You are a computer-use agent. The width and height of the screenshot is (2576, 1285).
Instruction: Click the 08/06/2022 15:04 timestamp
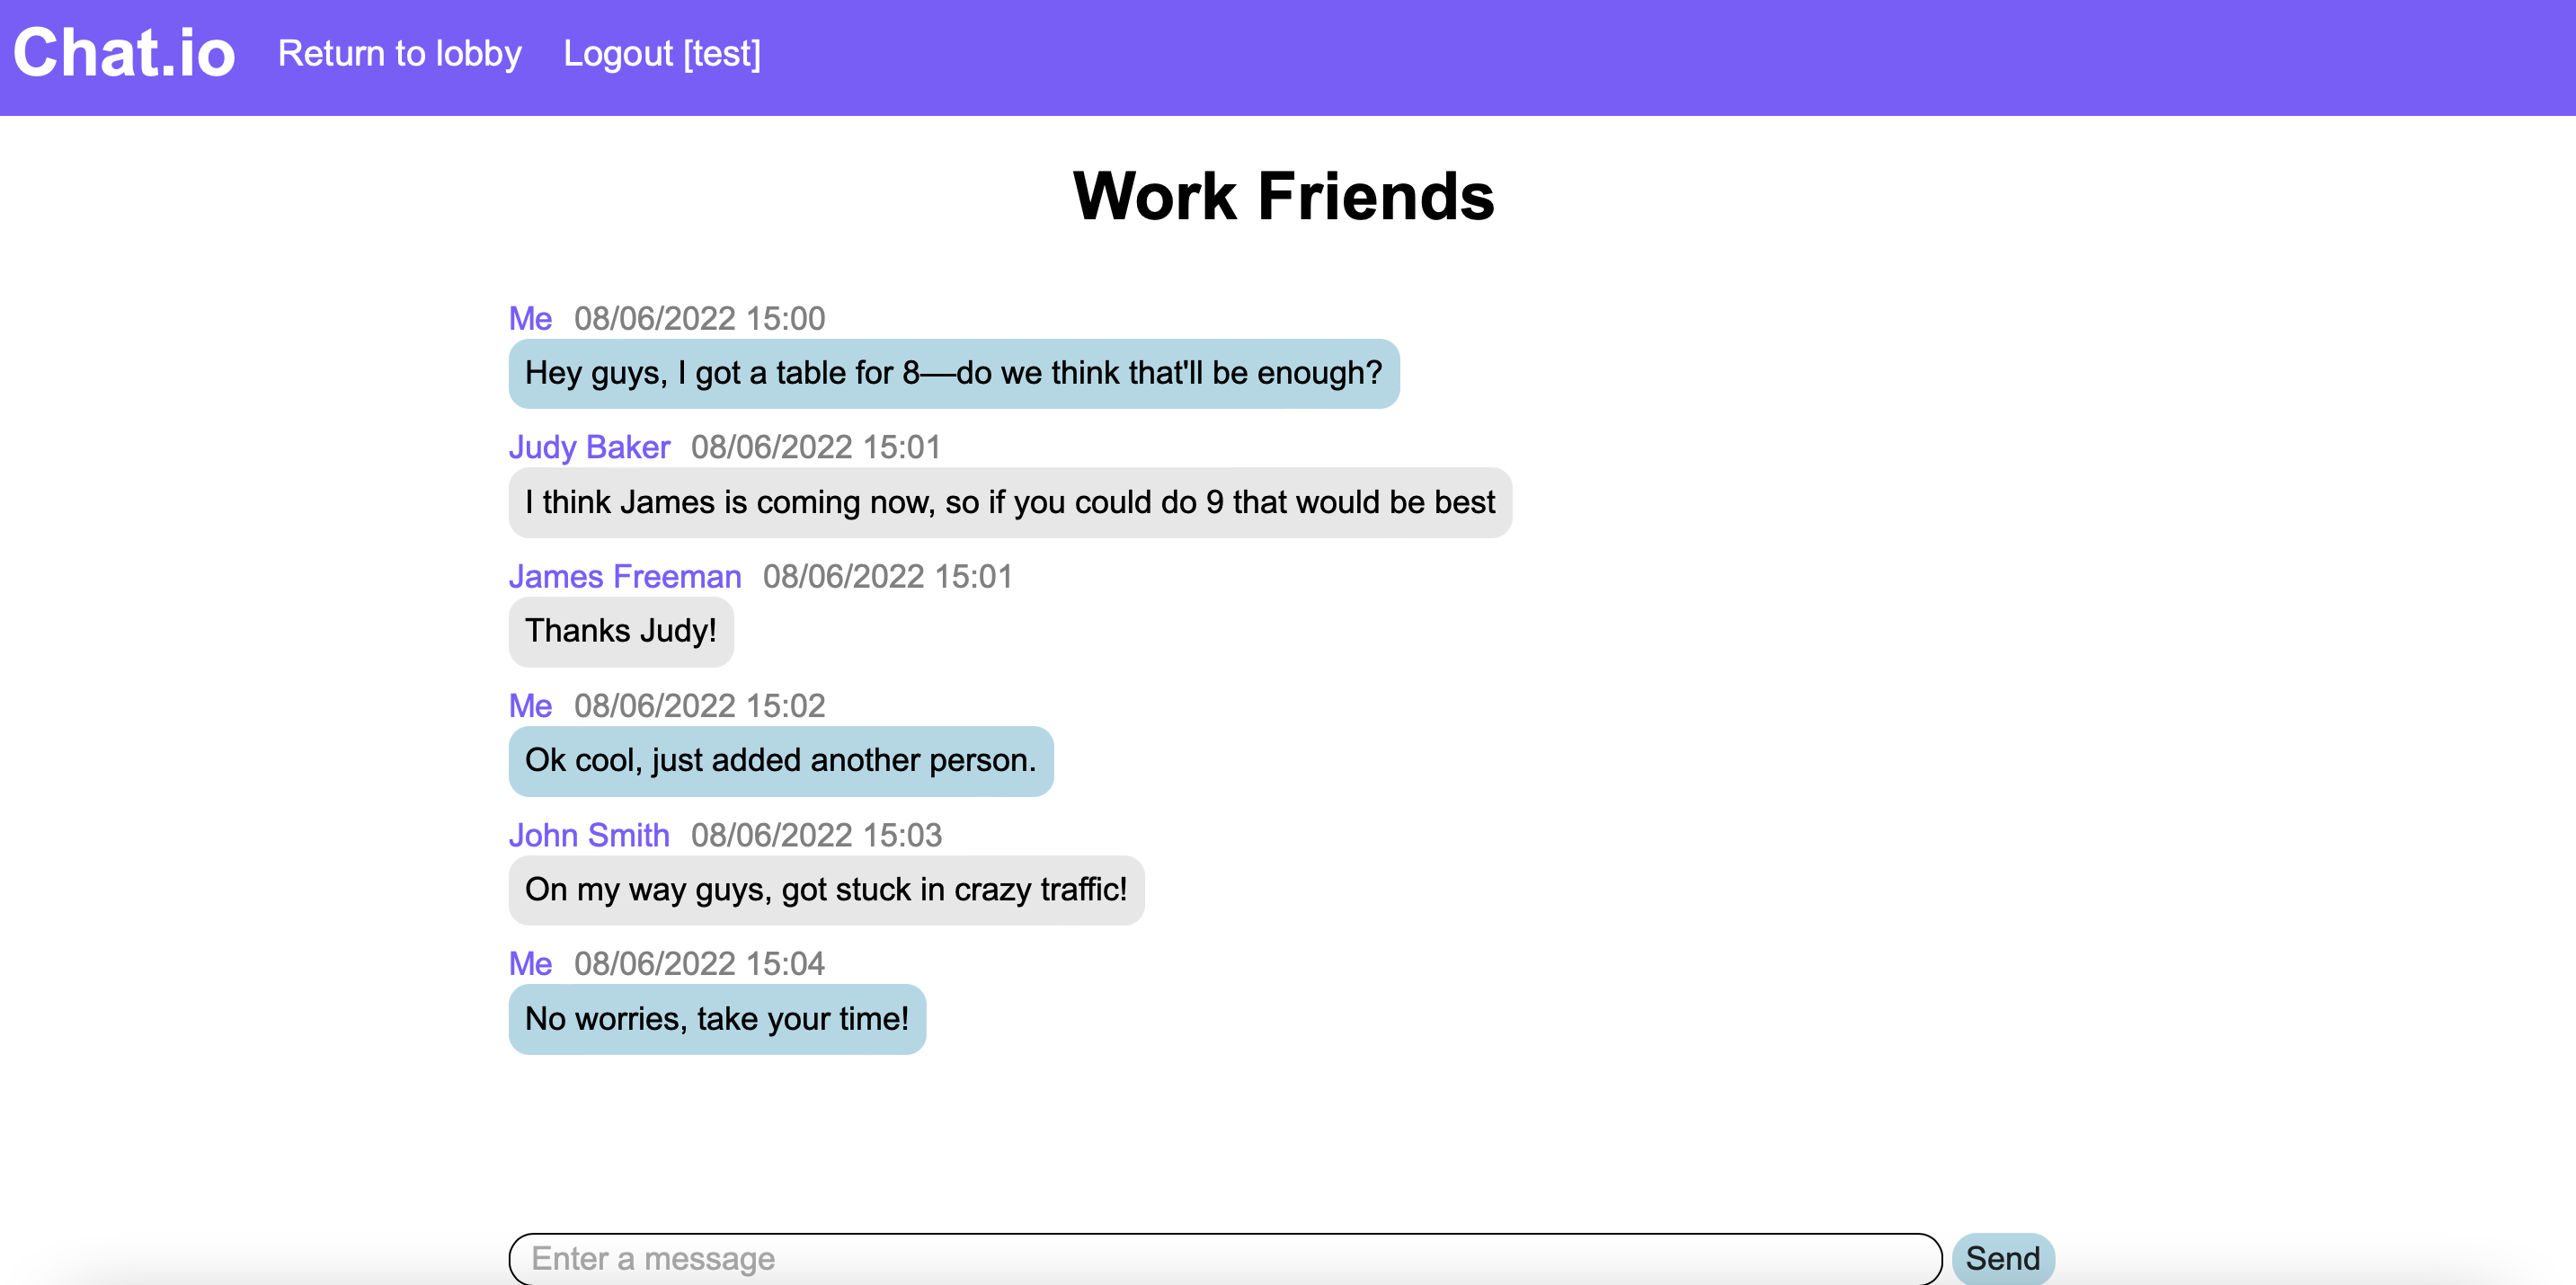699,963
